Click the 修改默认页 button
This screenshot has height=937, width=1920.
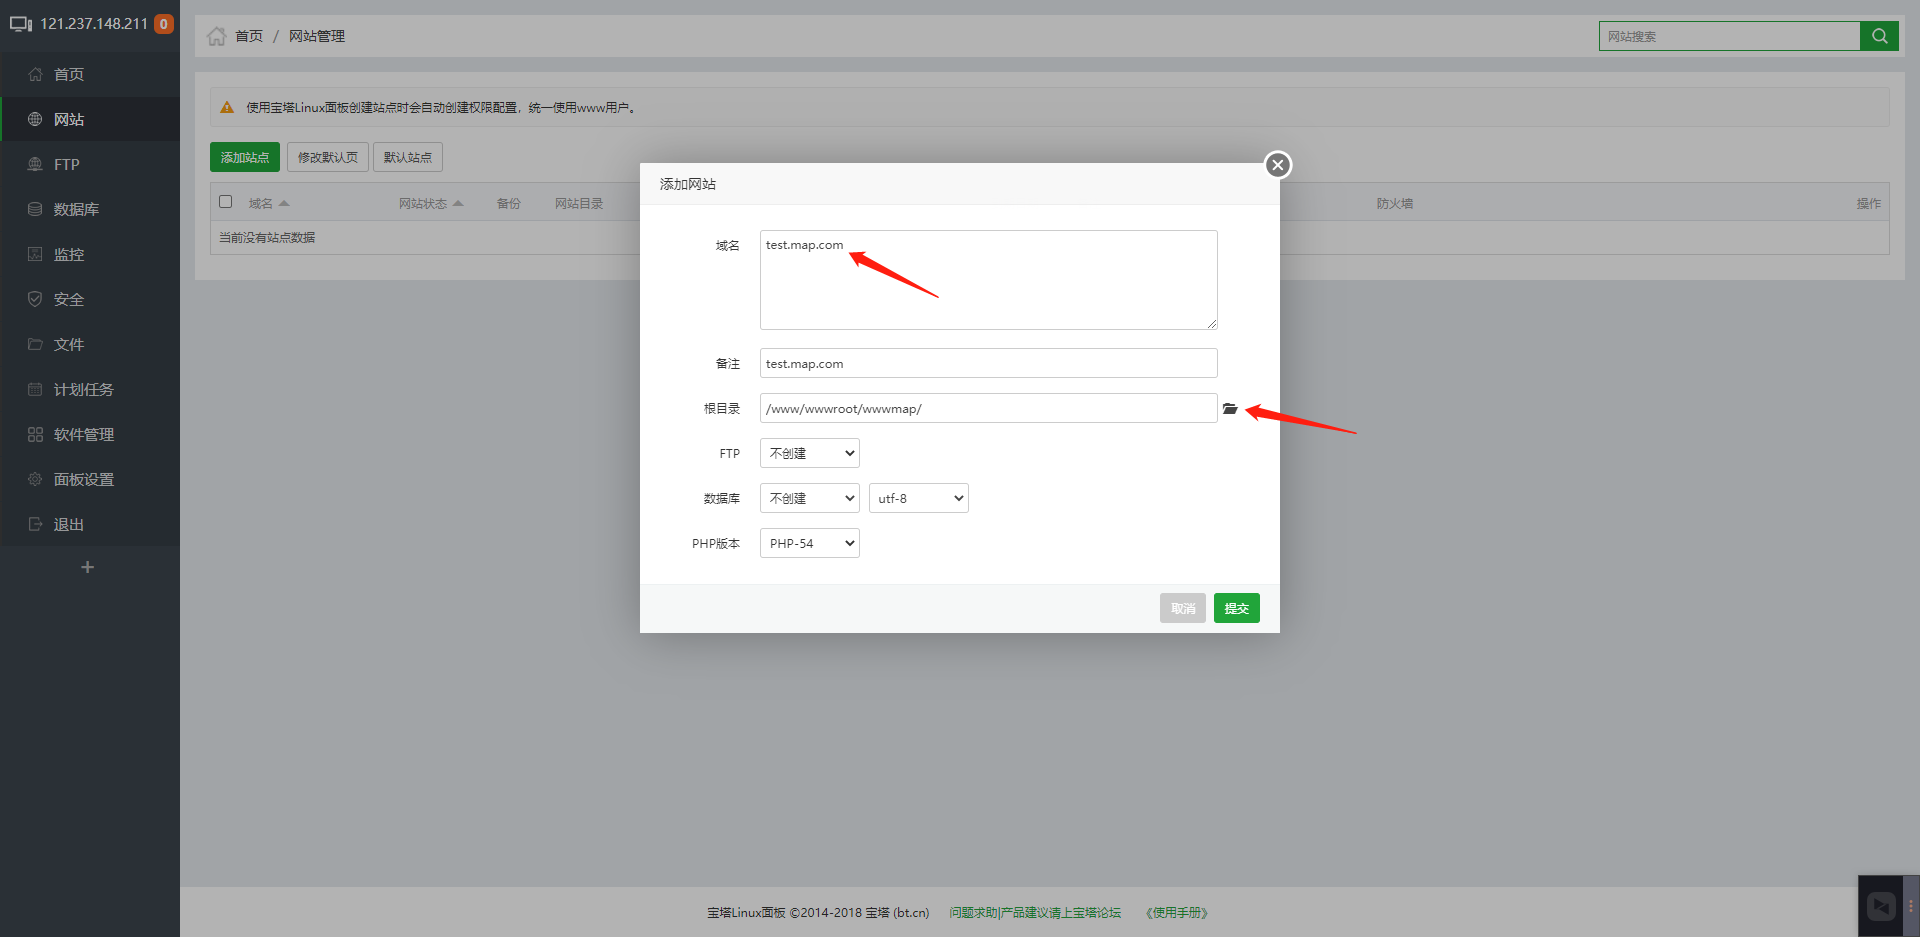328,157
